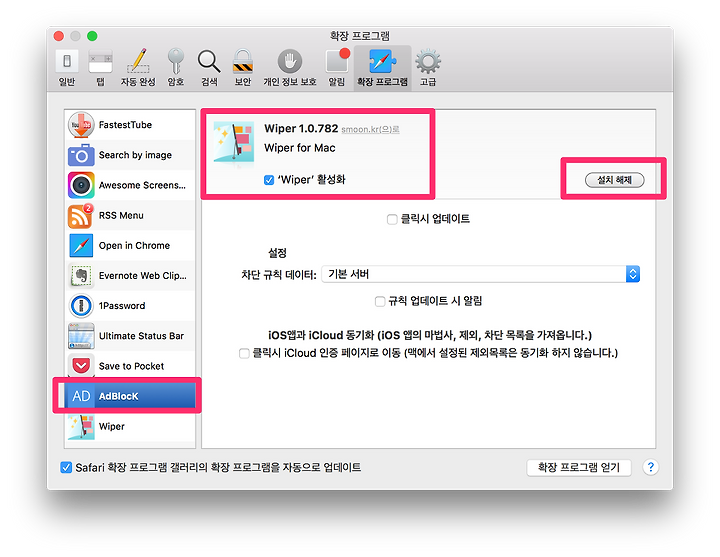
Task: Open the 일반 (General) preferences icon
Action: coord(67,61)
